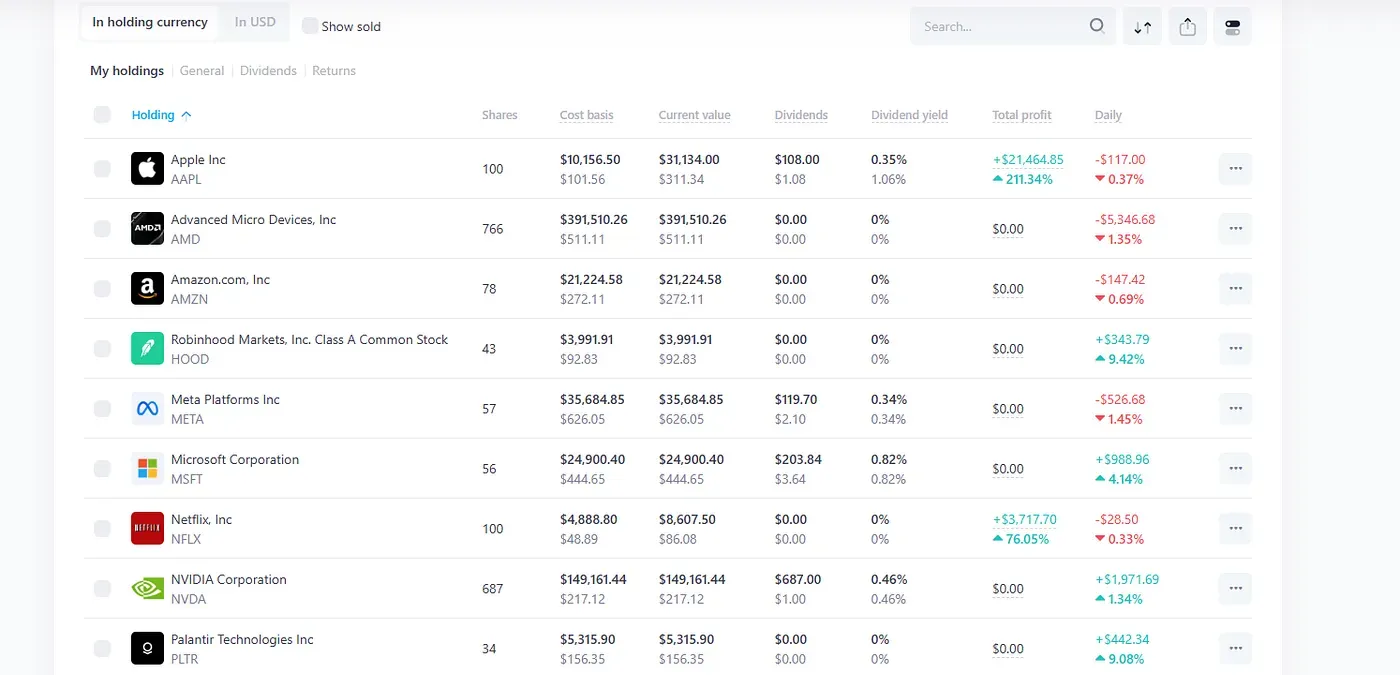Sort by Total profit column

1022,115
